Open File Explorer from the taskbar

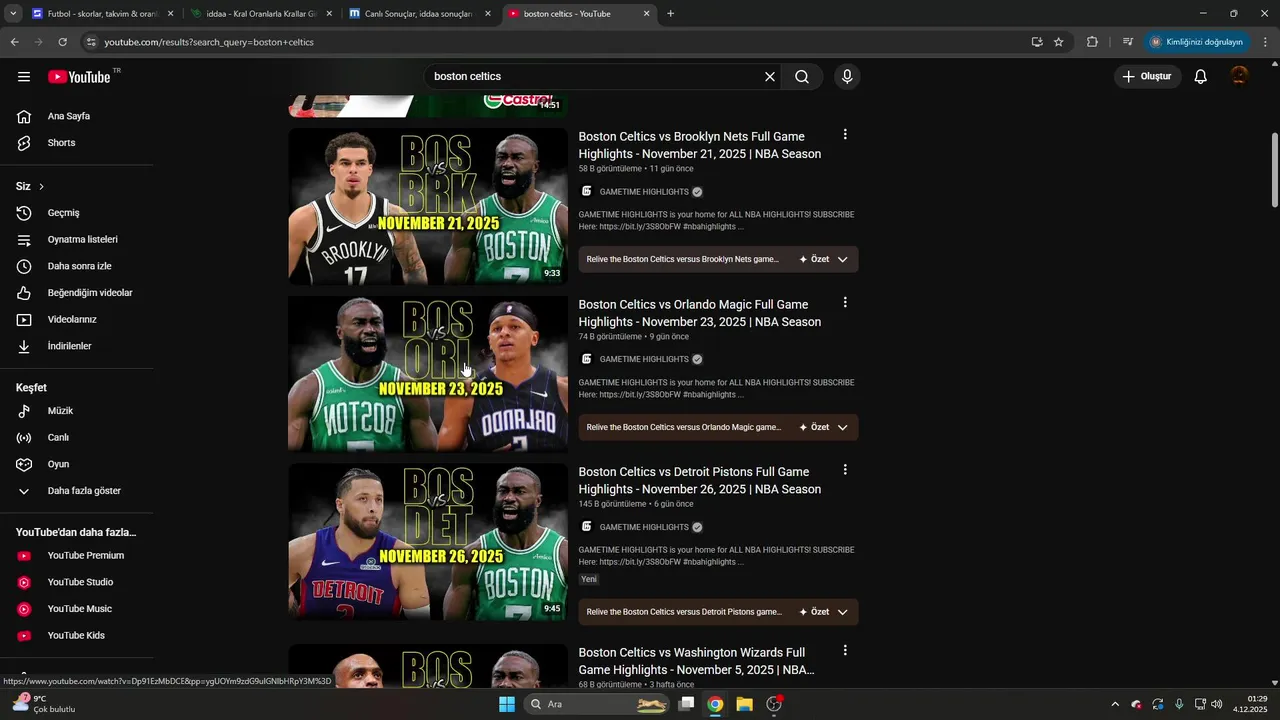[x=744, y=704]
